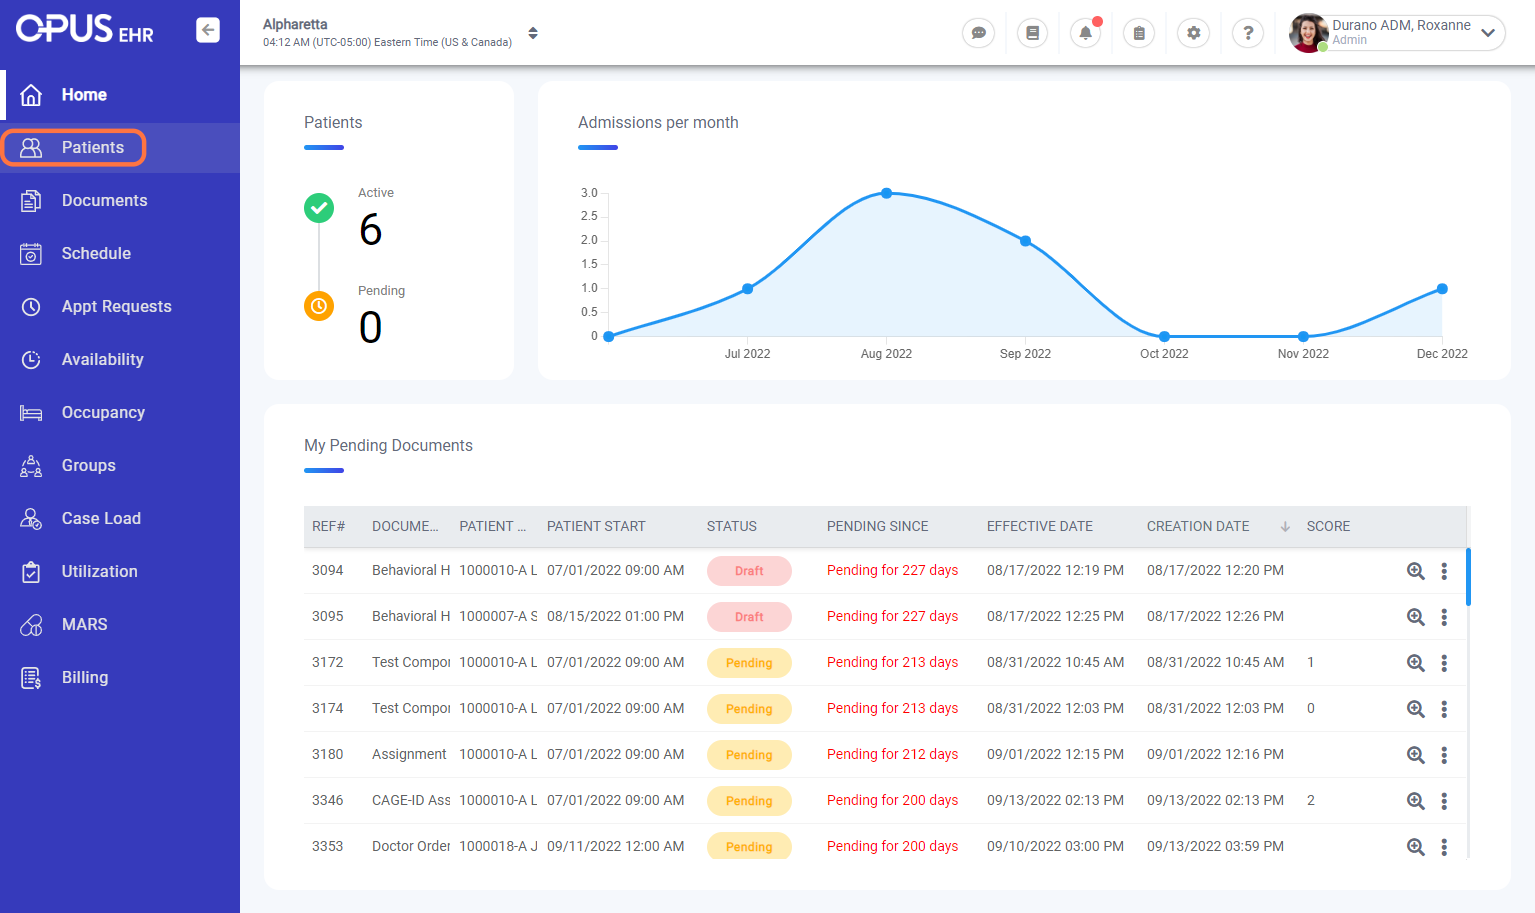The width and height of the screenshot is (1535, 913).
Task: Preview document 3346 with magnifier icon
Action: click(1416, 801)
